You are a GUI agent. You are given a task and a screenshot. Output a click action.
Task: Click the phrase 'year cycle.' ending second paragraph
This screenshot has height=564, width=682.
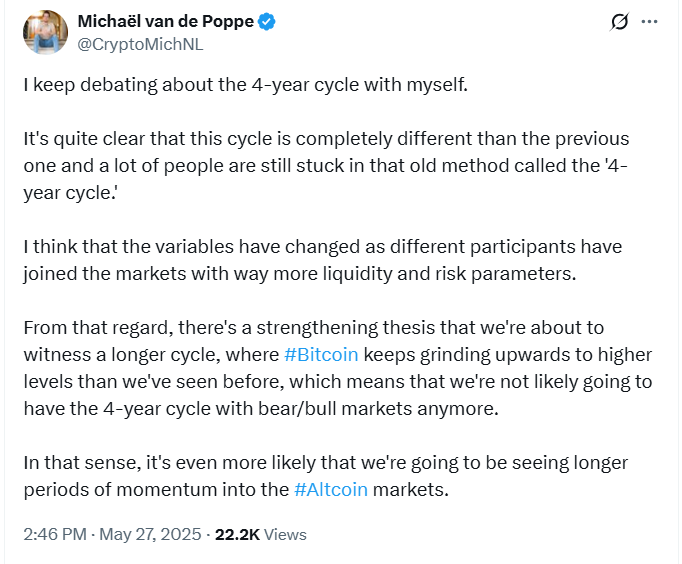point(71,193)
